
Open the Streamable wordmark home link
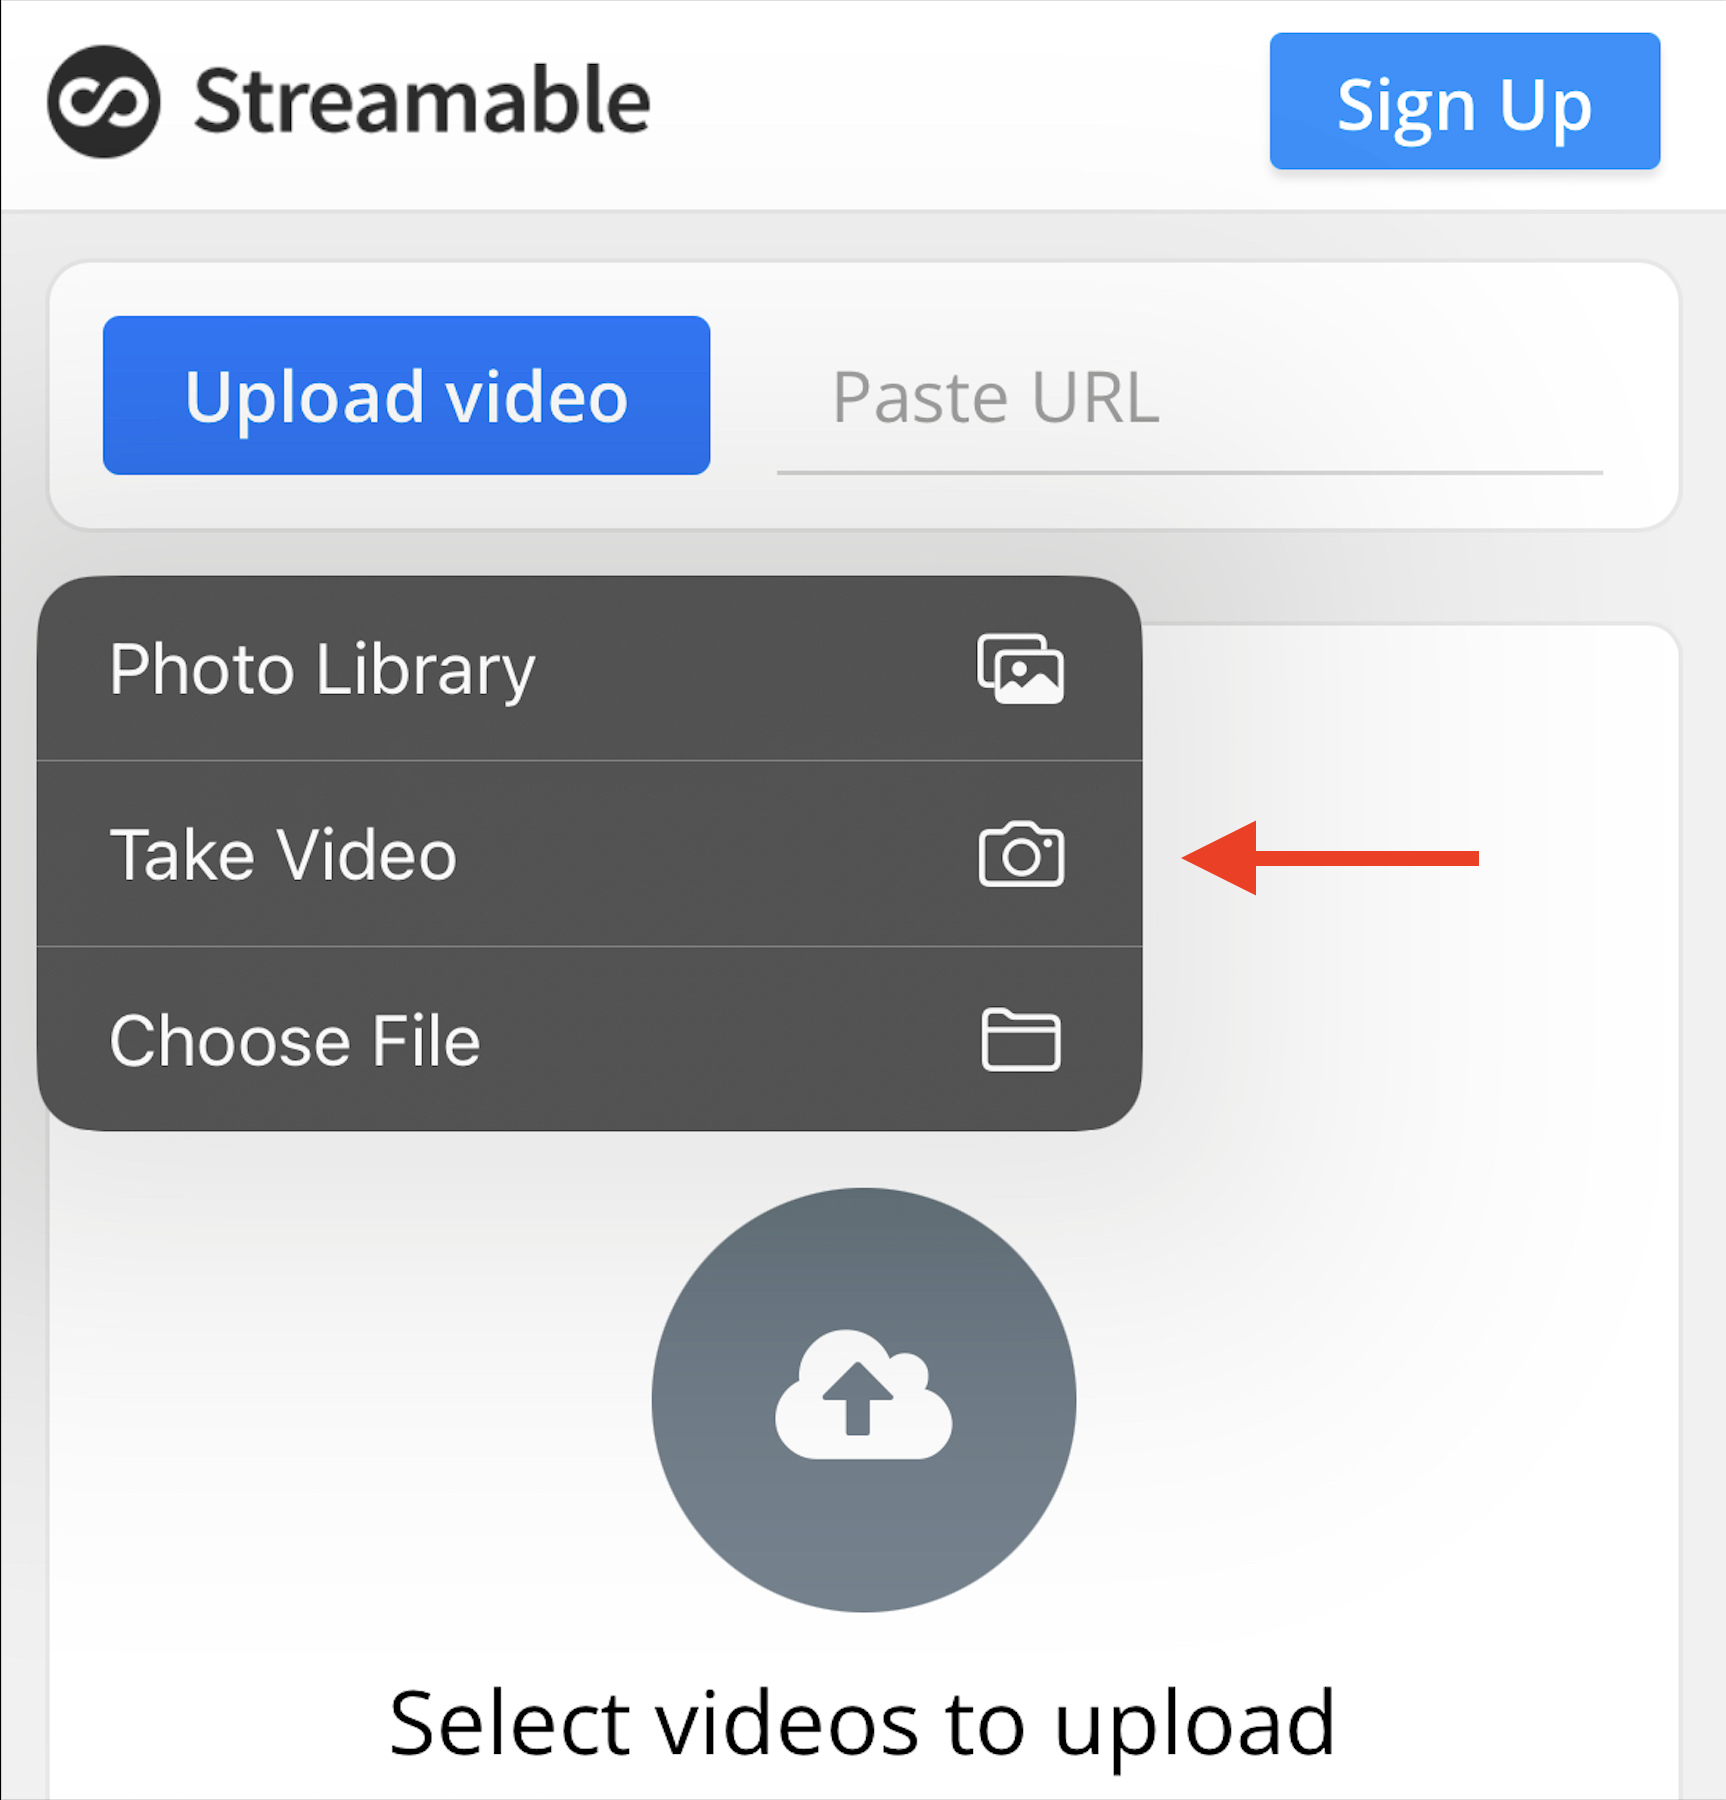pos(422,100)
